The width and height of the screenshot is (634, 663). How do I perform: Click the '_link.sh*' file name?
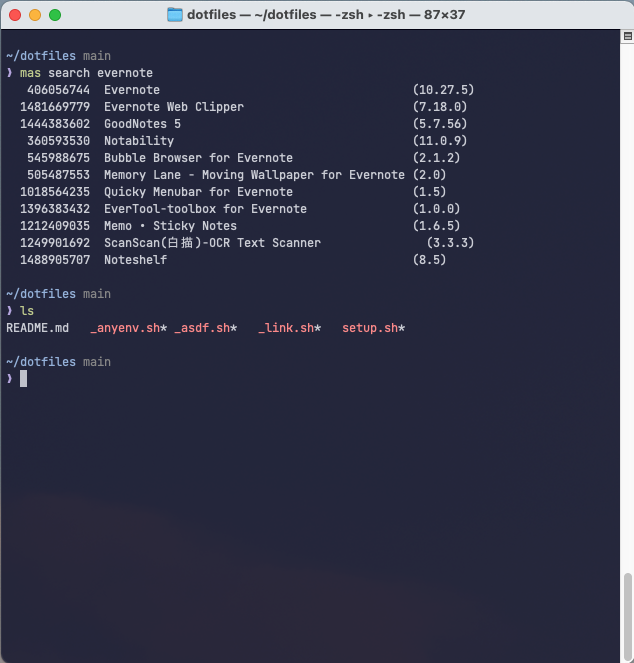tap(289, 328)
